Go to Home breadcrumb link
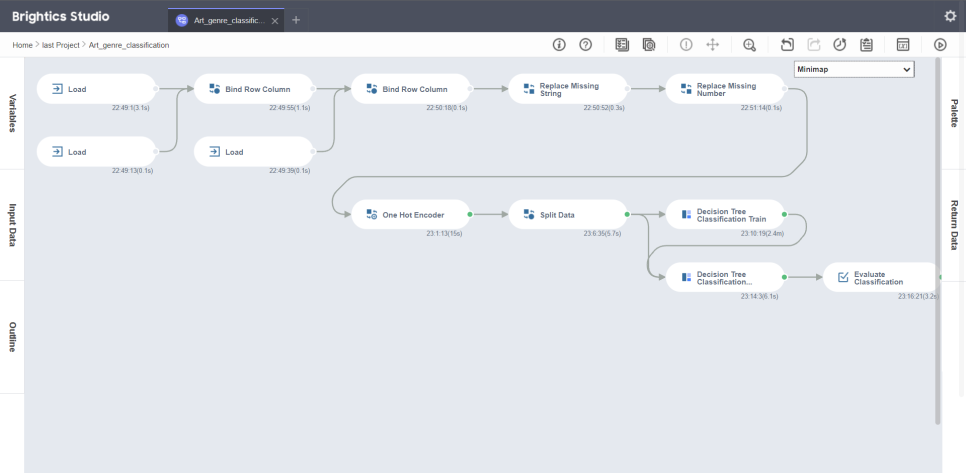Screen dimensions: 966x473 click(22, 45)
